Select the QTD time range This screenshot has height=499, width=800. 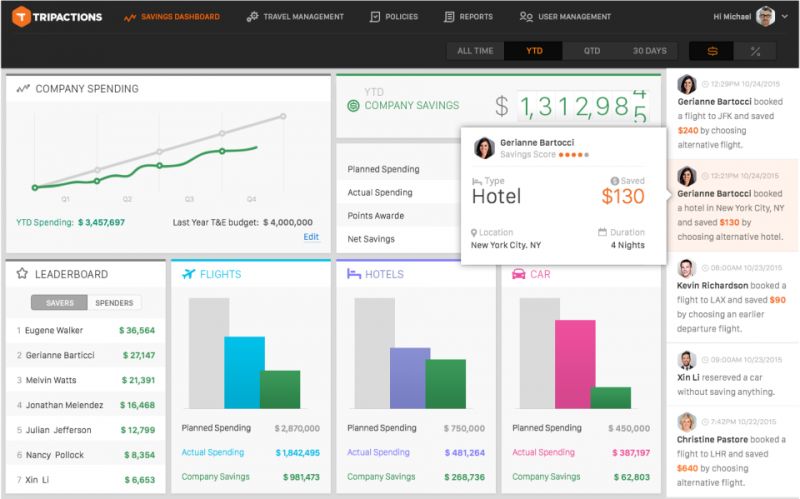click(x=591, y=51)
